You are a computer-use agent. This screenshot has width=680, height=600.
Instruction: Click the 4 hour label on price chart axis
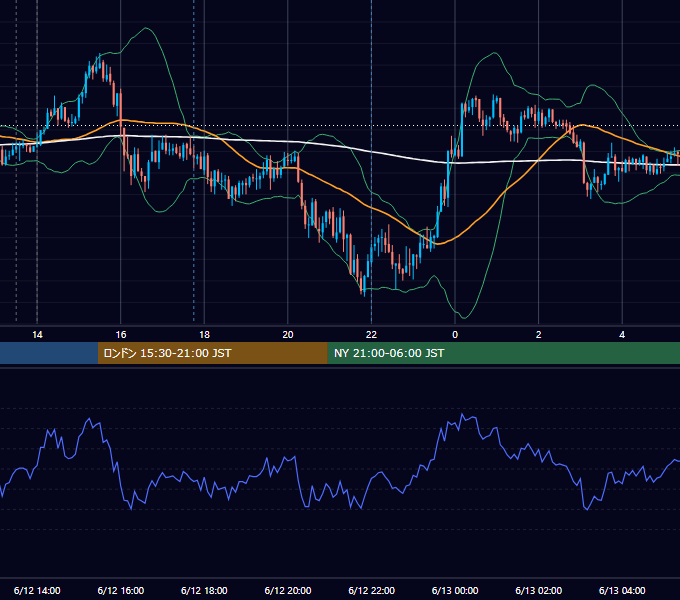point(622,335)
